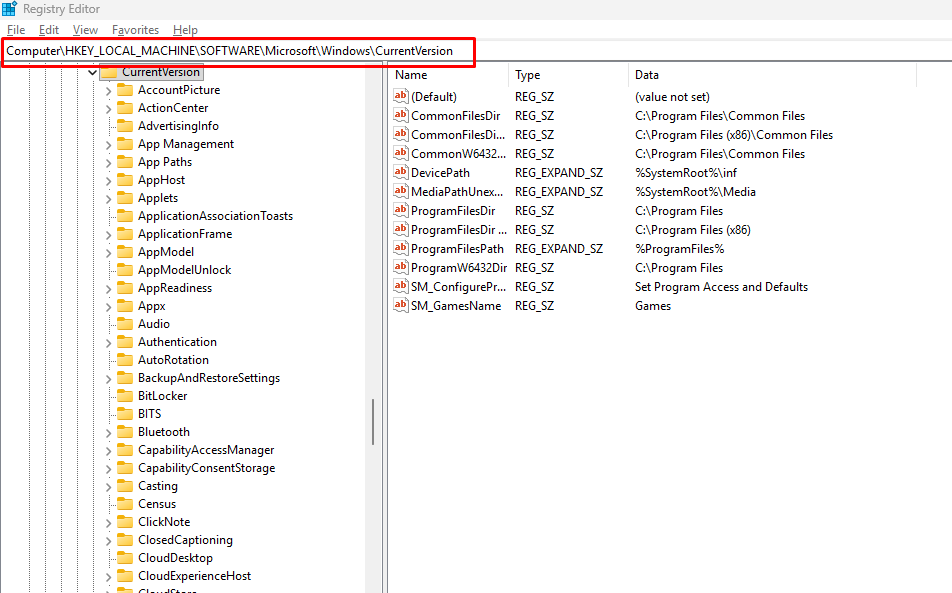The image size is (952, 593).
Task: Select the DevicePath value icon
Action: (402, 173)
